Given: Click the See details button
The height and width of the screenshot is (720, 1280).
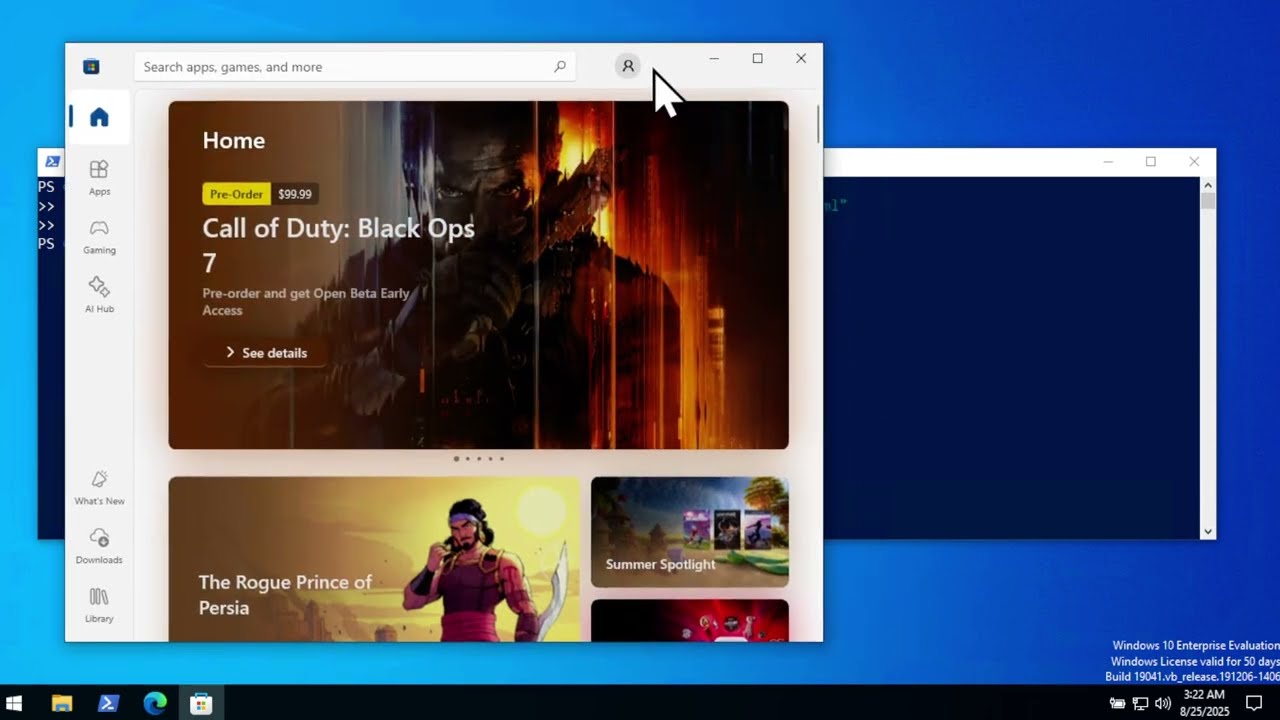Looking at the screenshot, I should pos(266,353).
